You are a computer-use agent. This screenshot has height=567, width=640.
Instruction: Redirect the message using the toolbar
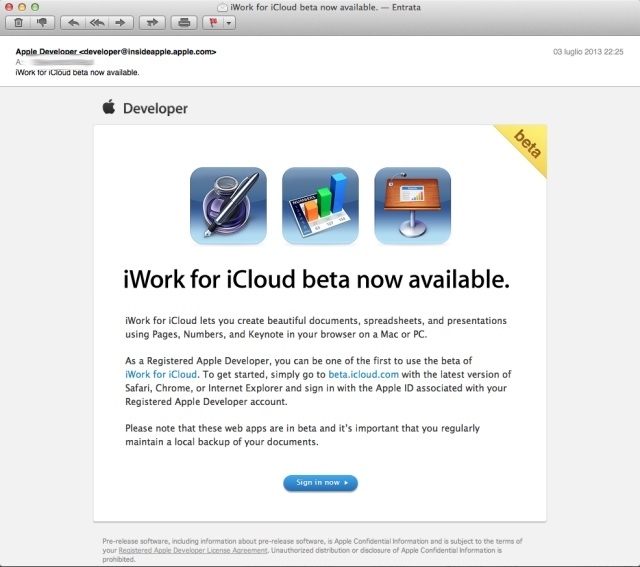pos(152,22)
